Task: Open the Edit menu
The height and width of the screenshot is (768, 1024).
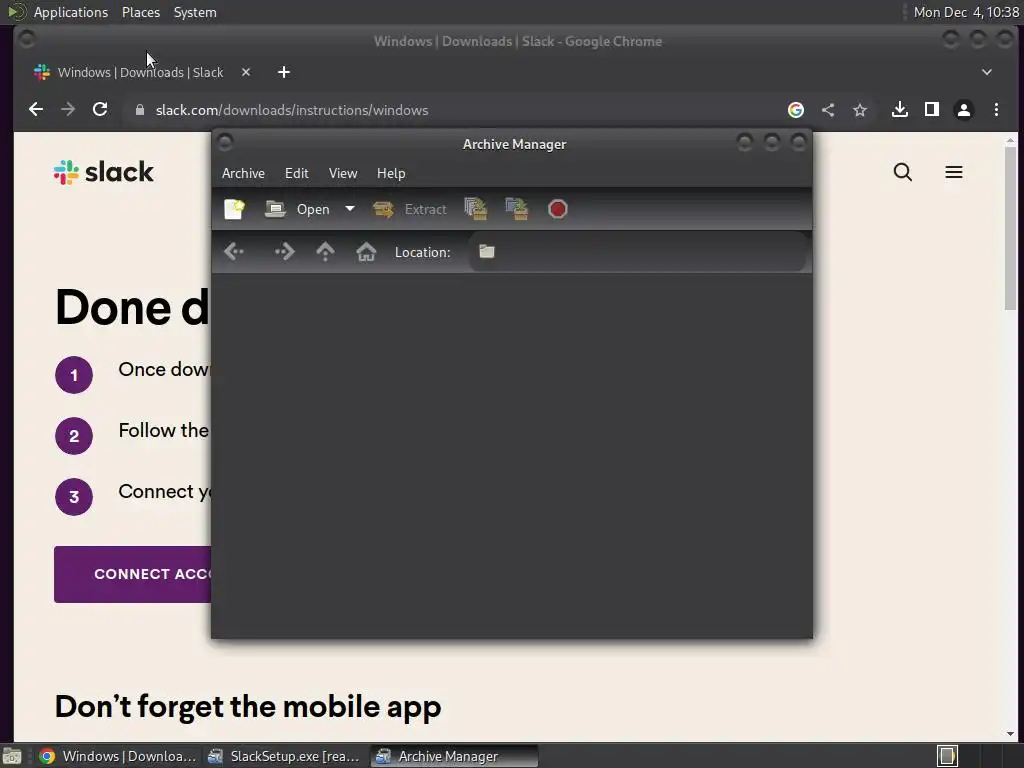Action: pos(296,173)
